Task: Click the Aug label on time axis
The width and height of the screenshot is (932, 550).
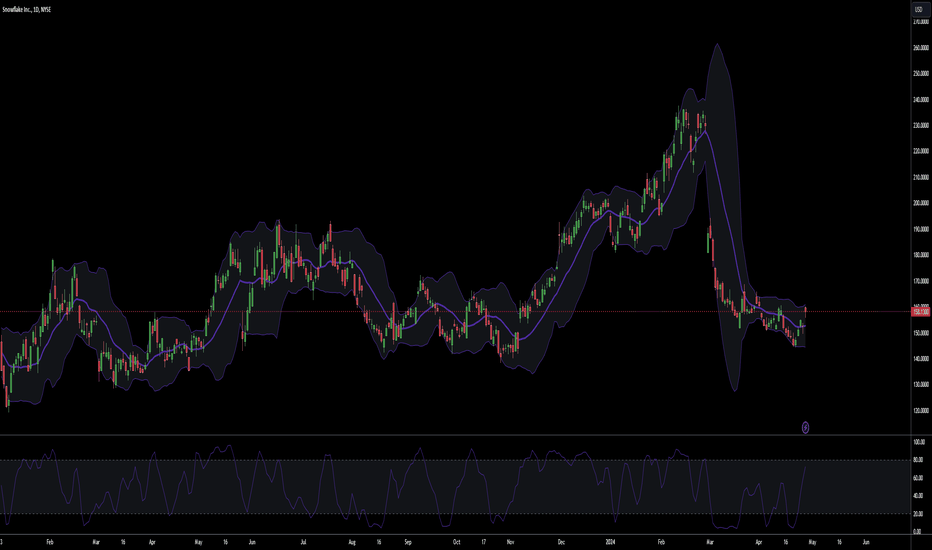Action: (x=352, y=542)
